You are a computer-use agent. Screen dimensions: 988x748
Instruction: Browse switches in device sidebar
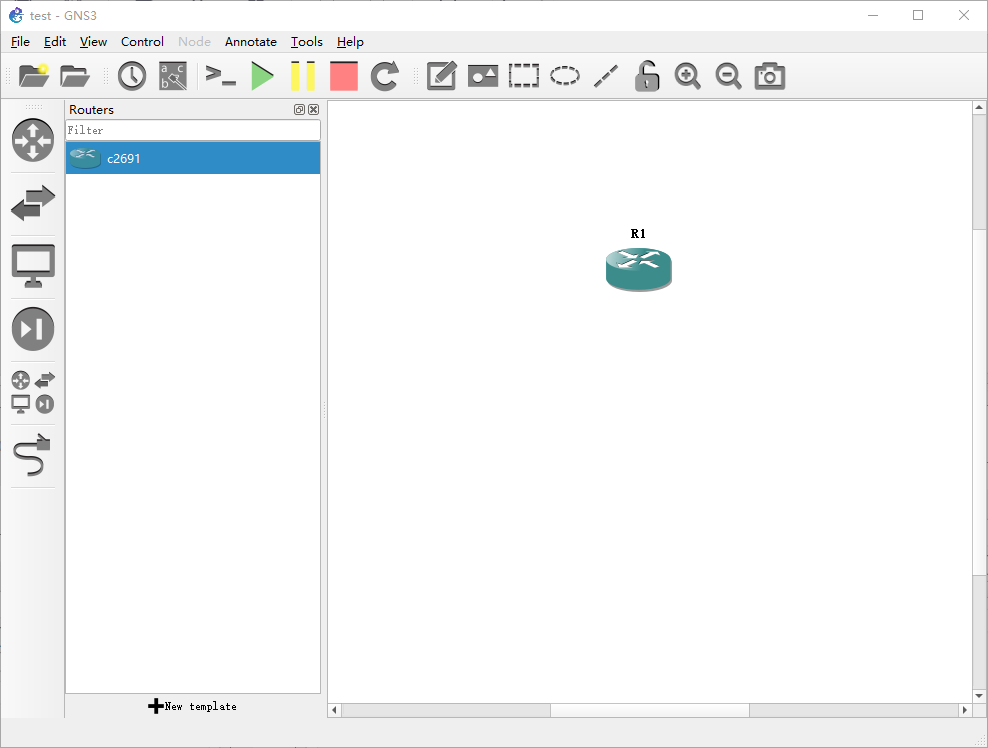click(x=33, y=203)
